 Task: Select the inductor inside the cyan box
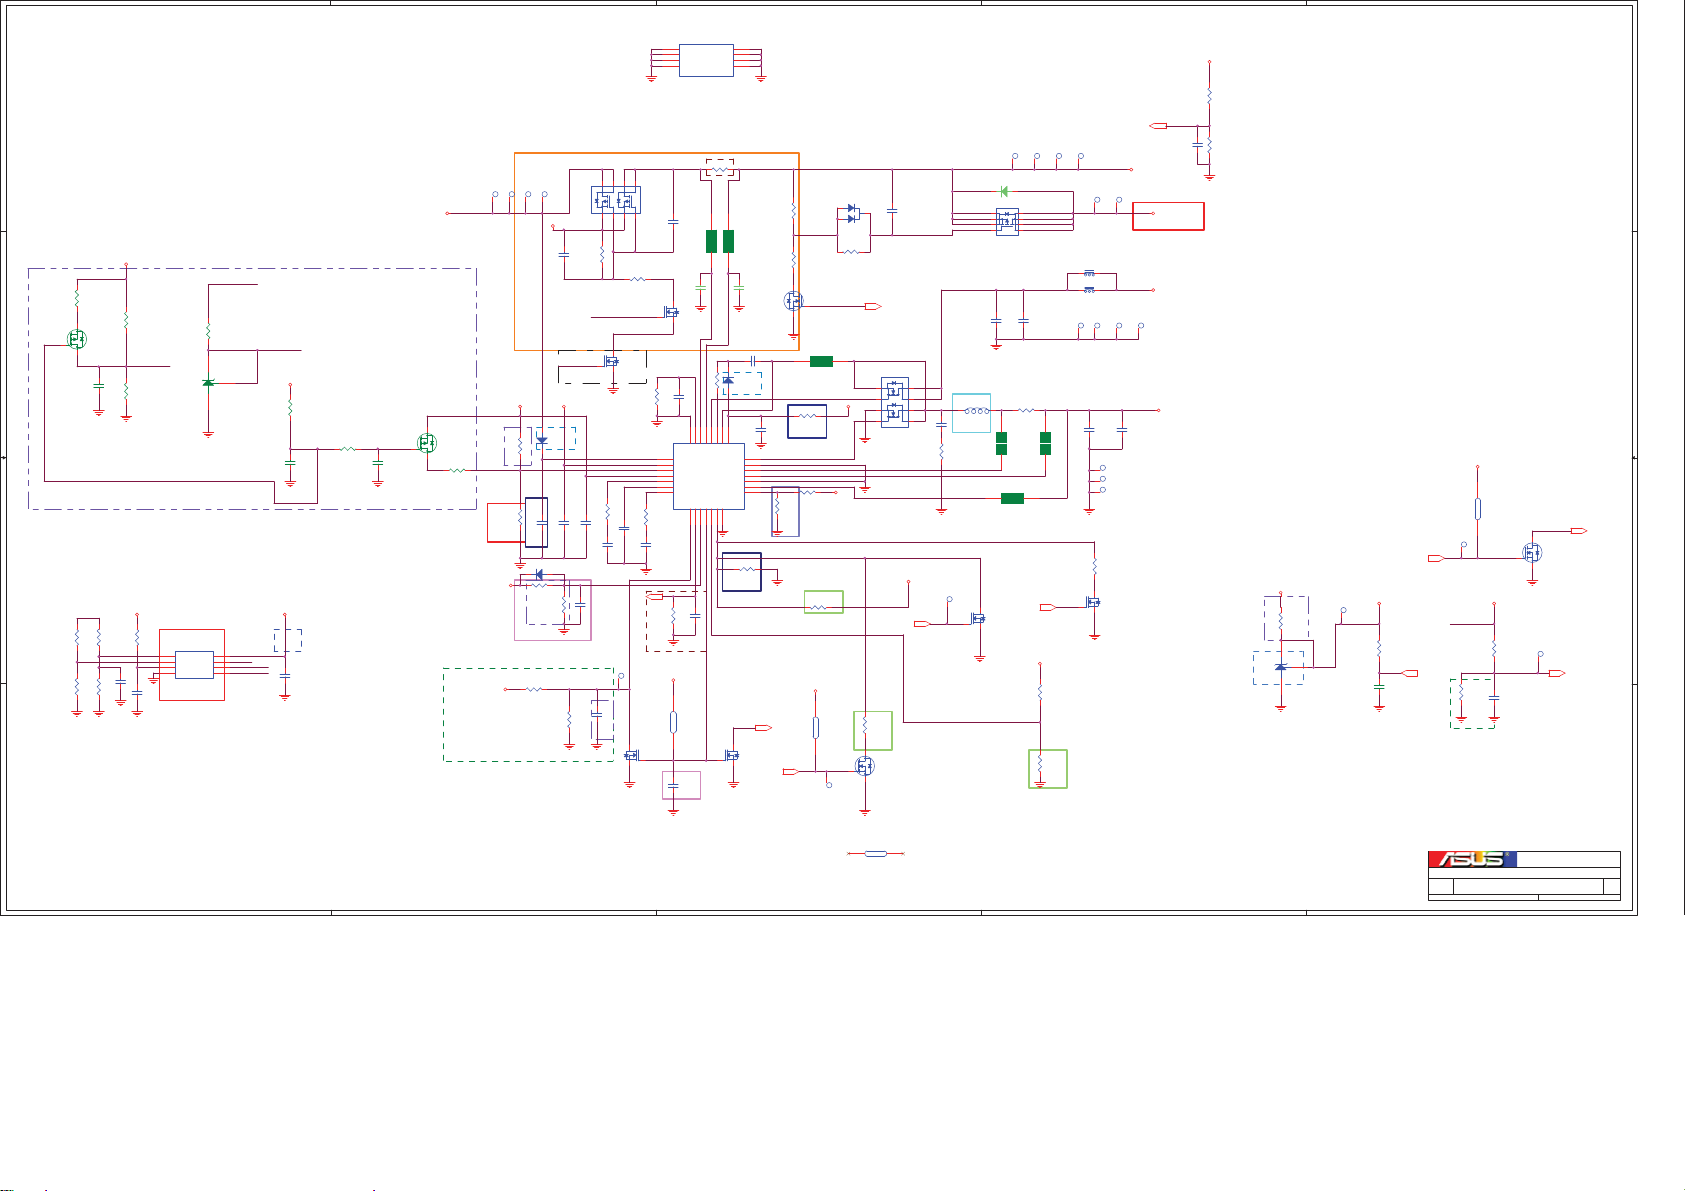click(976, 411)
